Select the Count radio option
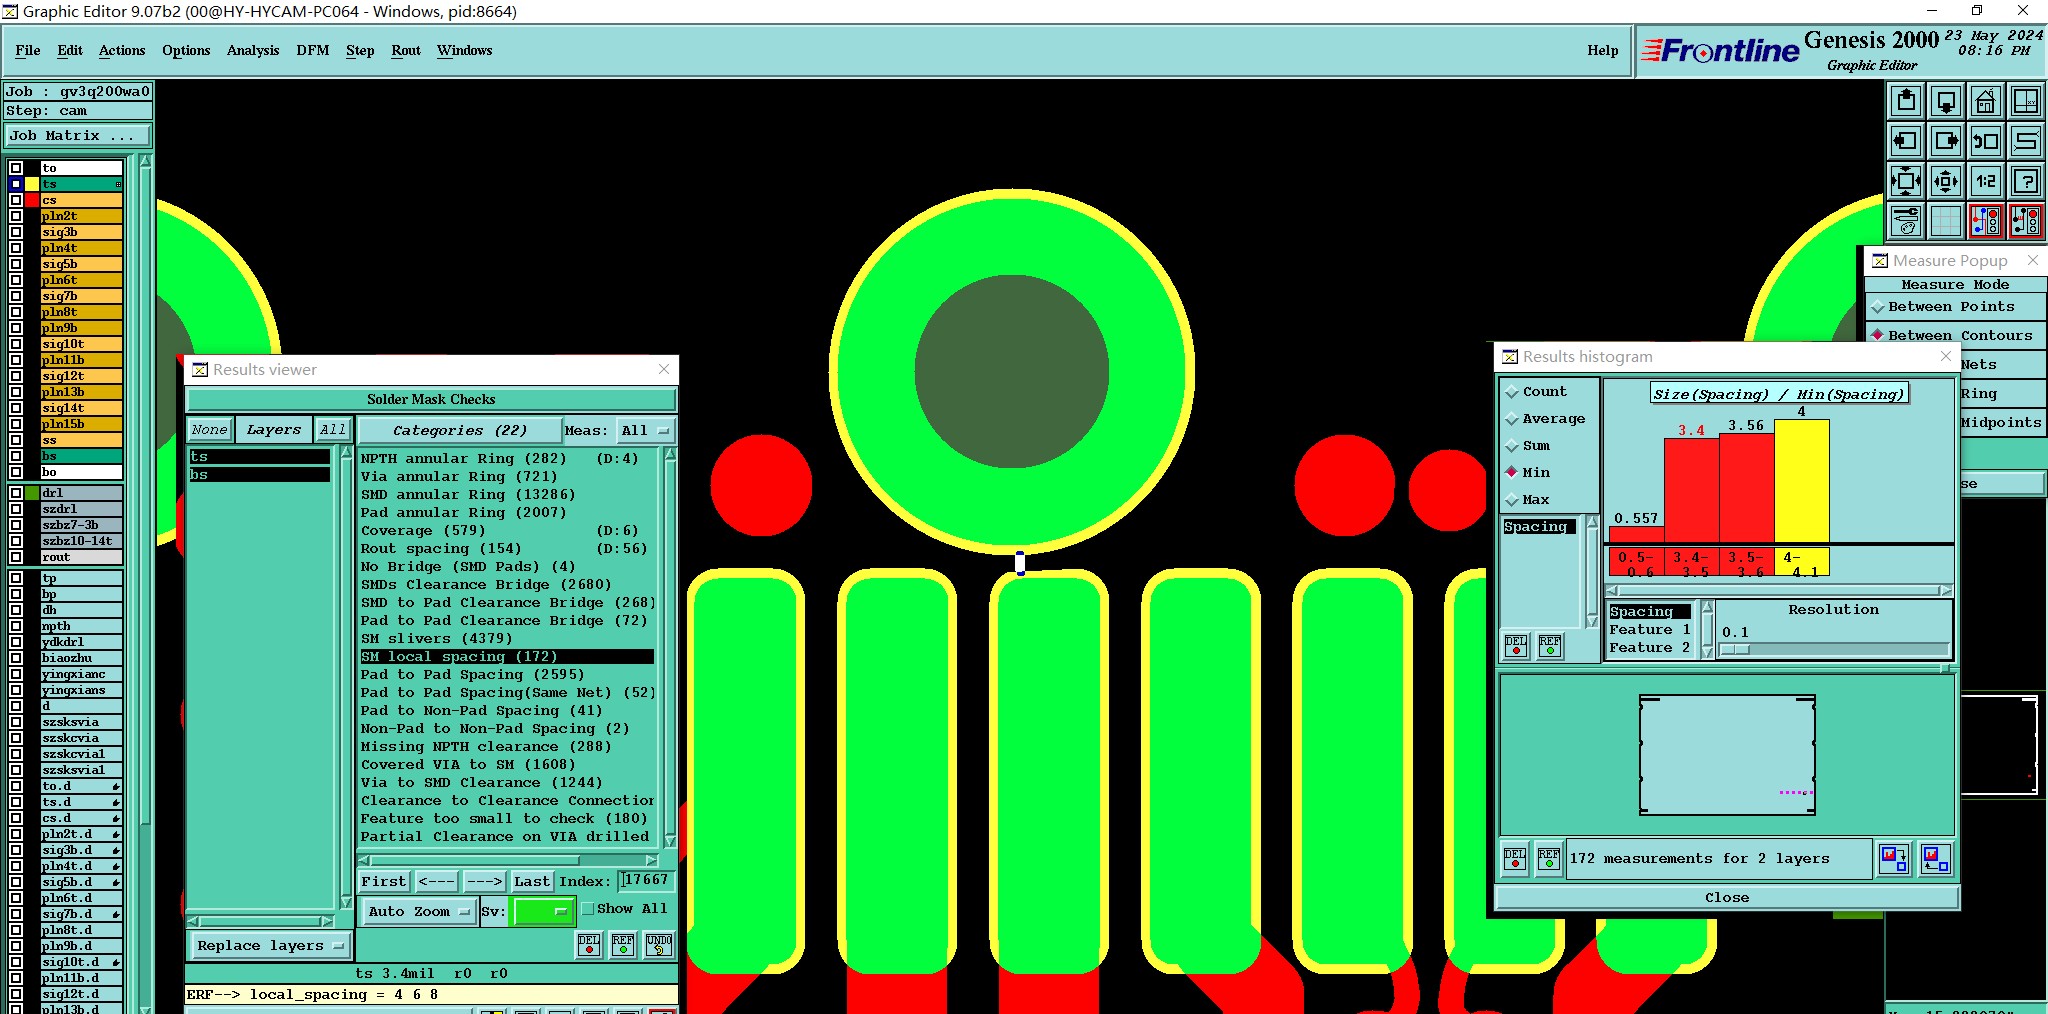2048x1014 pixels. tap(1512, 392)
